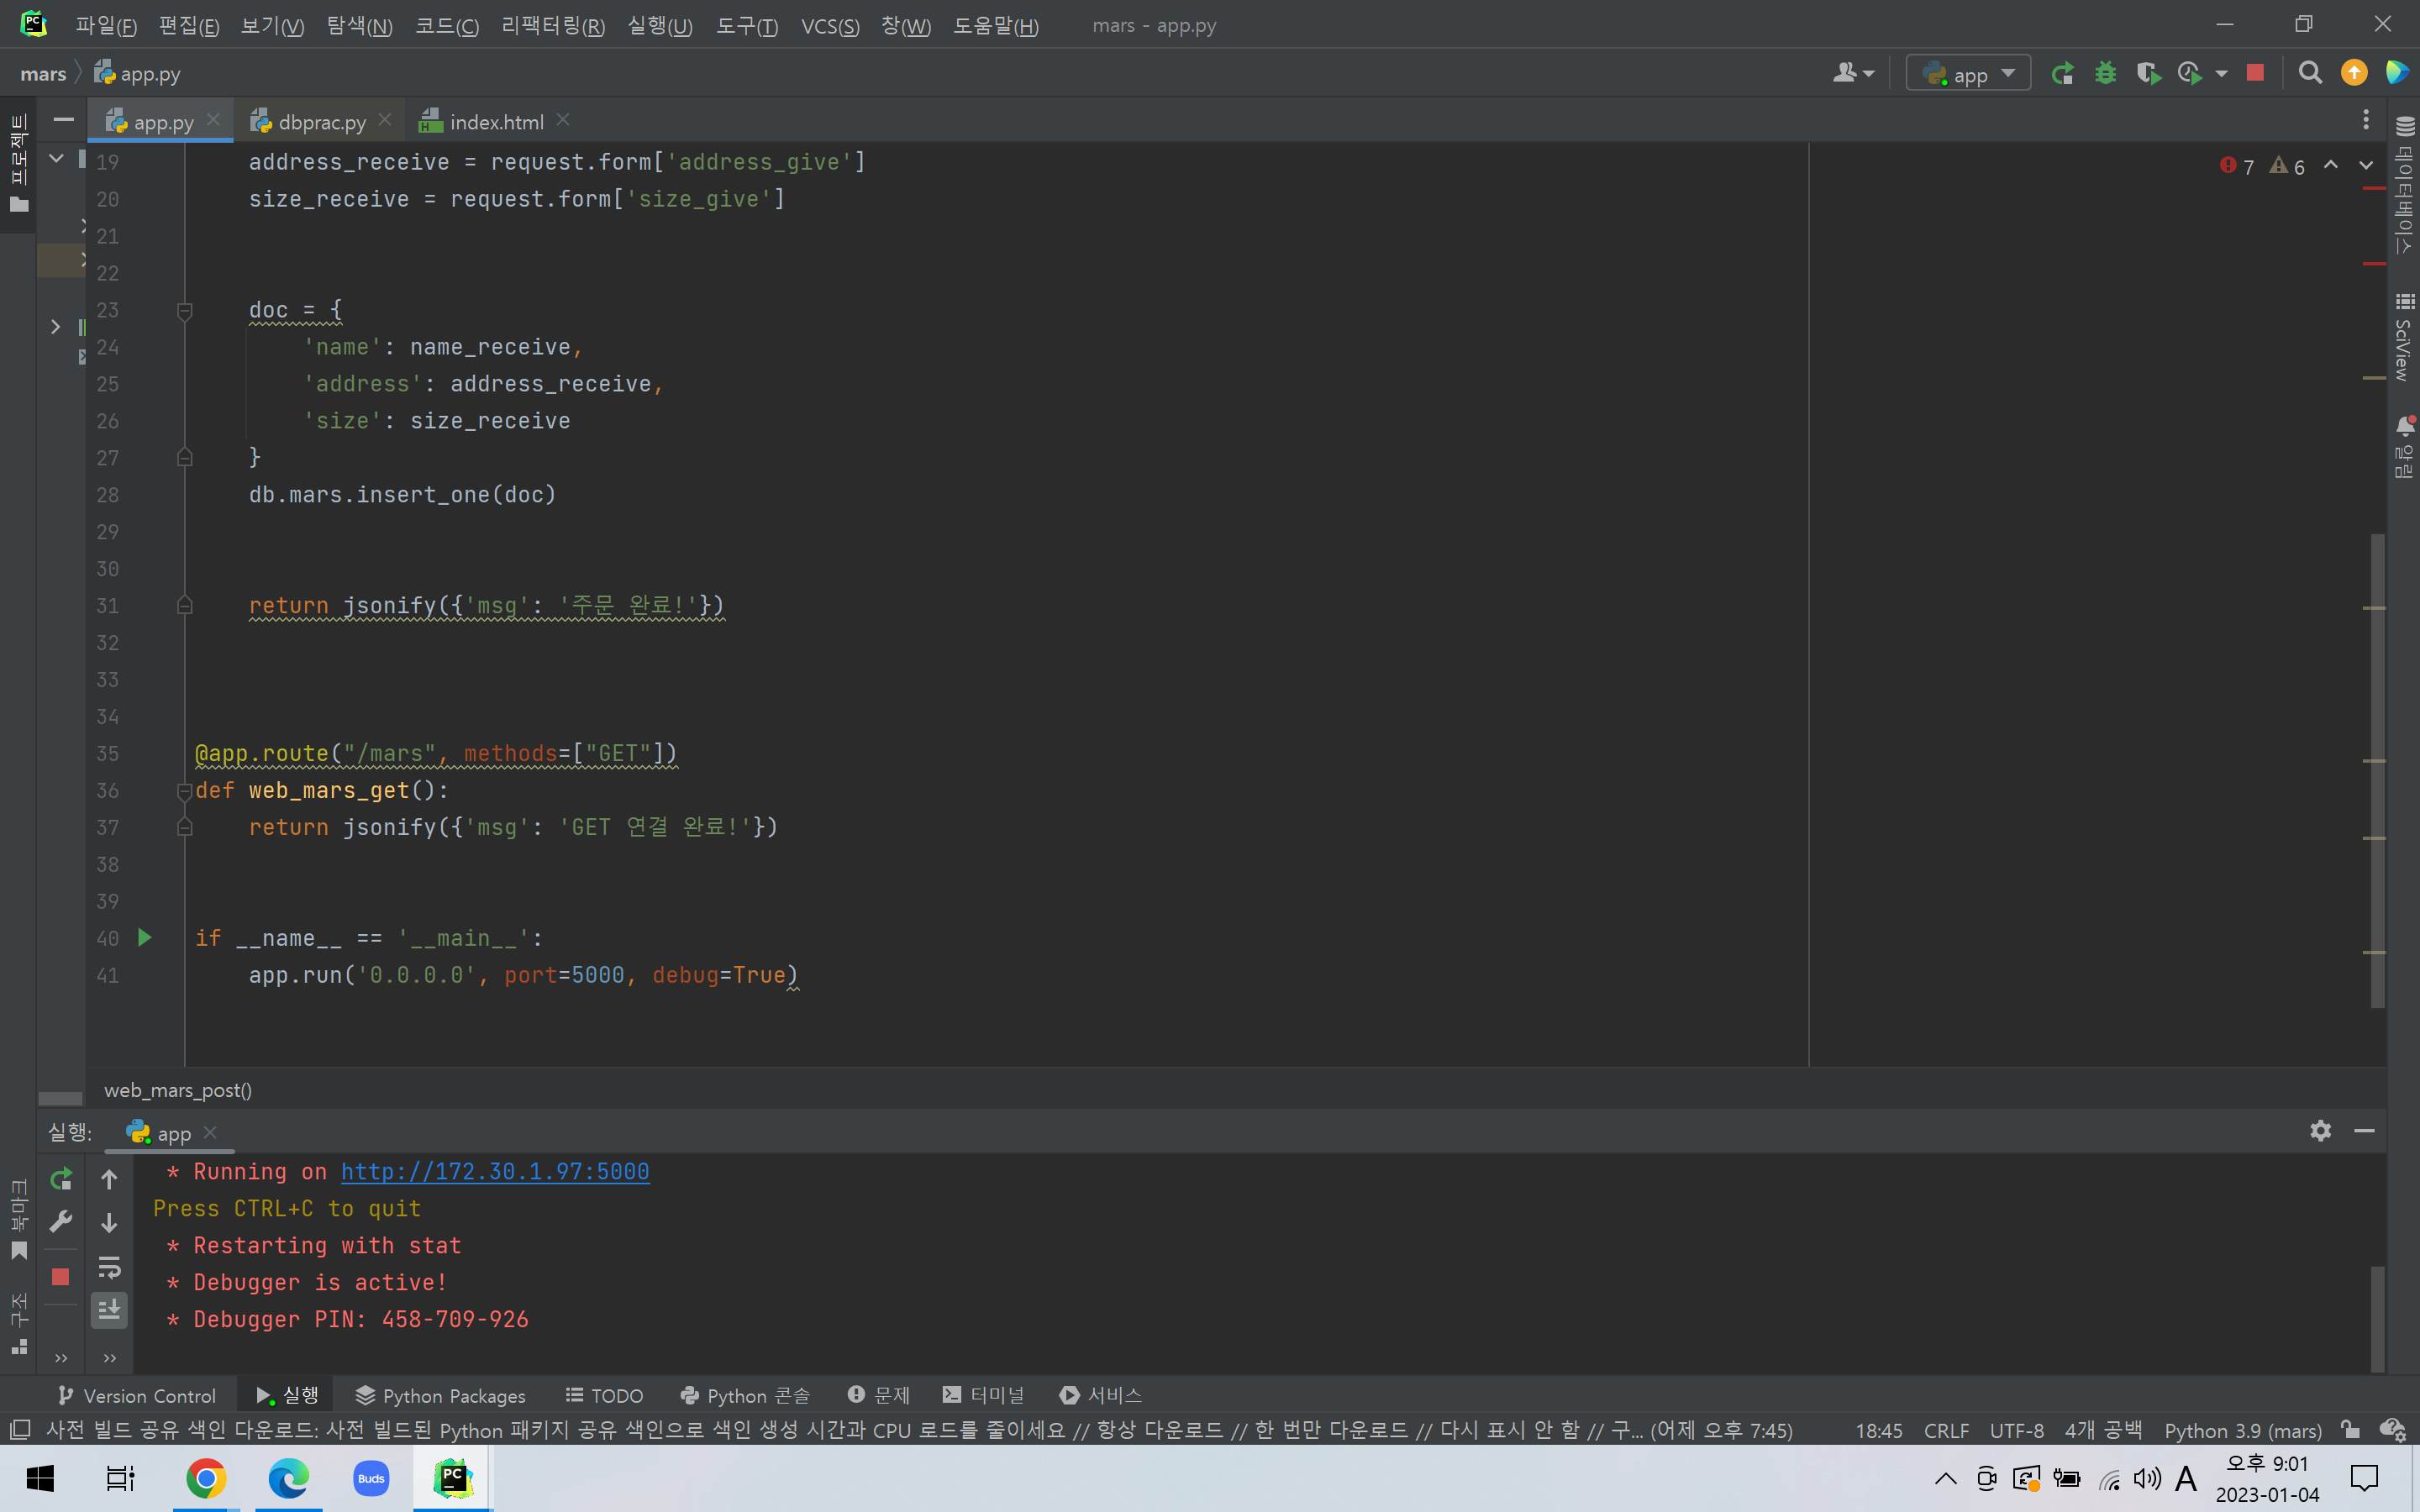Screen dimensions: 2420x1512
Task: Open the code-with-me user icon
Action: [x=1853, y=74]
